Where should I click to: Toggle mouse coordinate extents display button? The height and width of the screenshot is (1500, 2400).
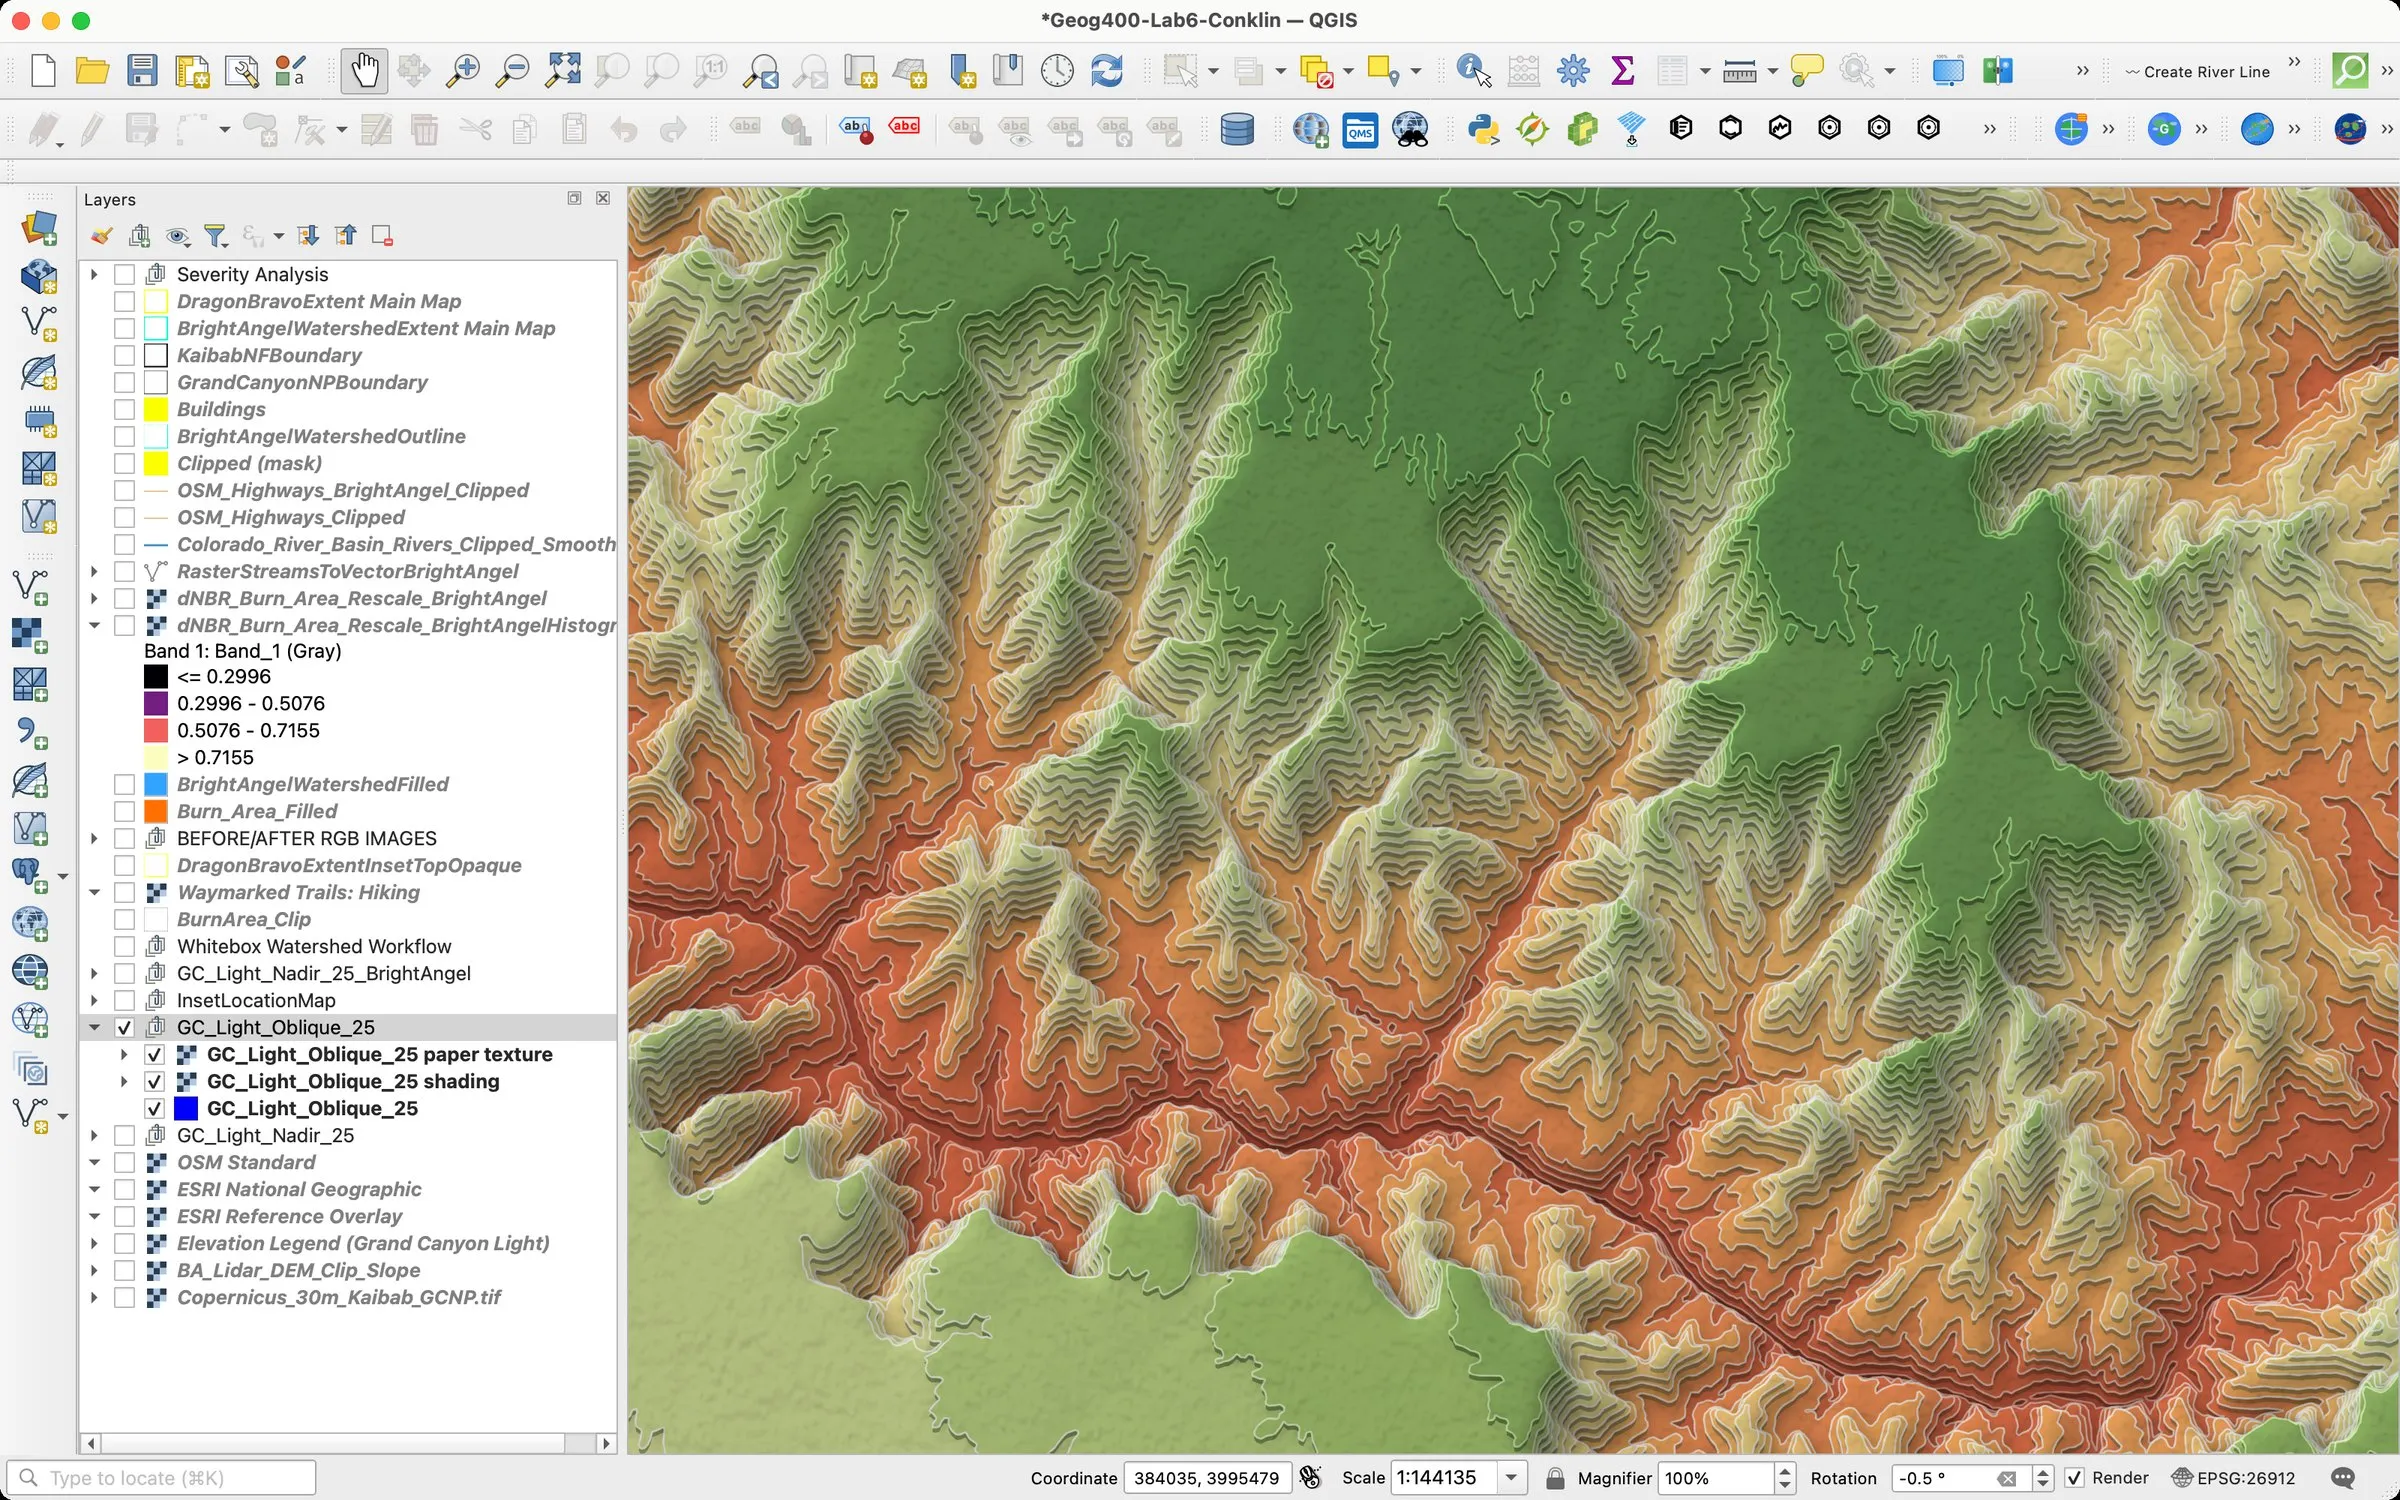pos(1310,1478)
